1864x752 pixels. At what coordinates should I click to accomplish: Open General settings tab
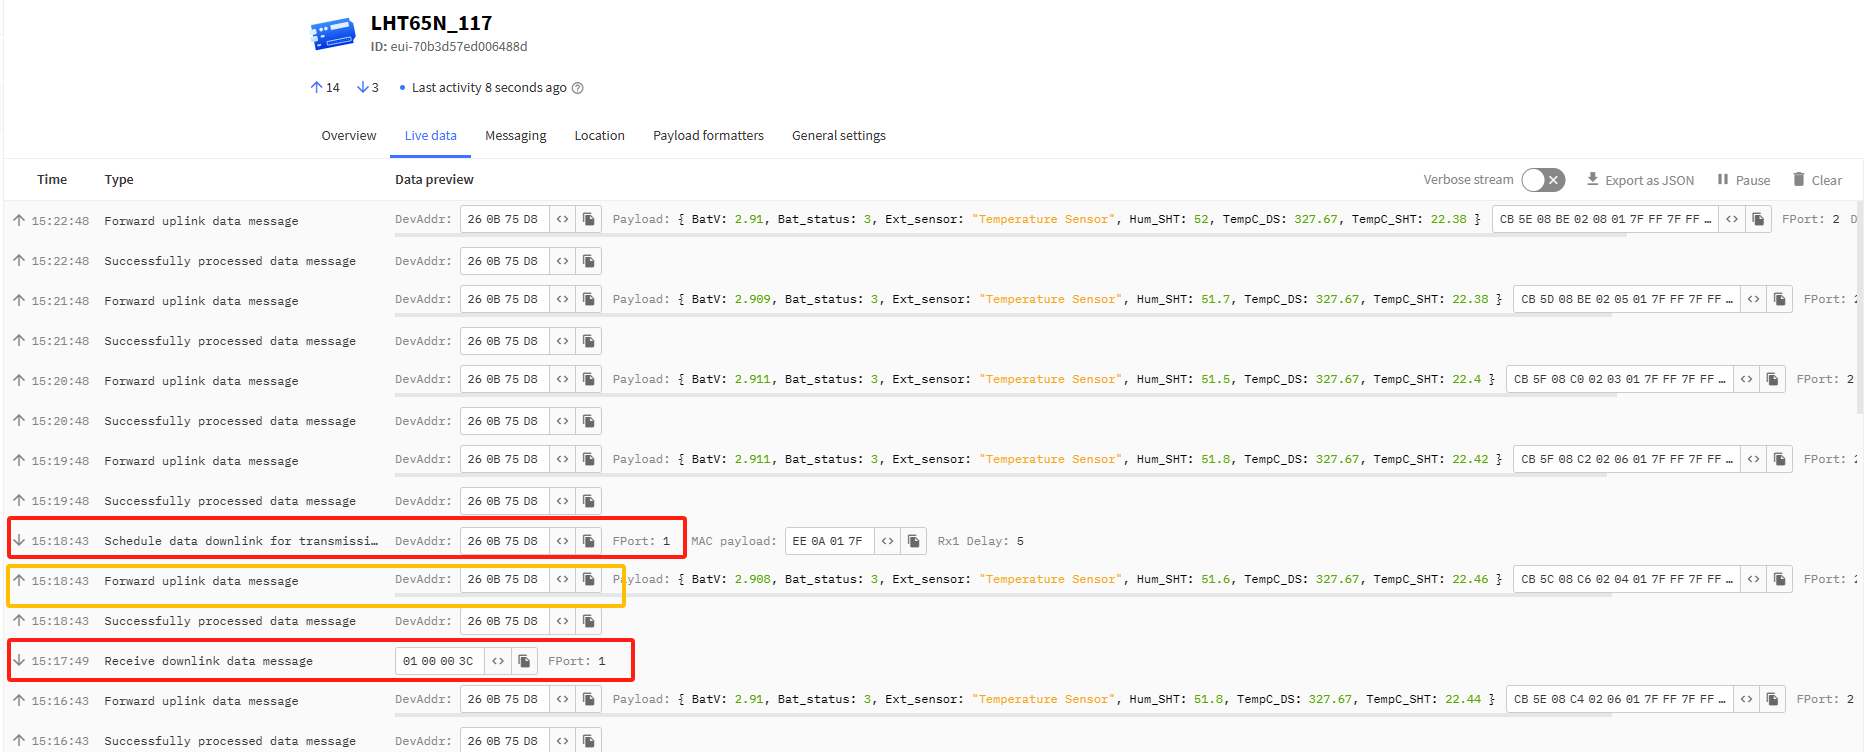pos(838,136)
